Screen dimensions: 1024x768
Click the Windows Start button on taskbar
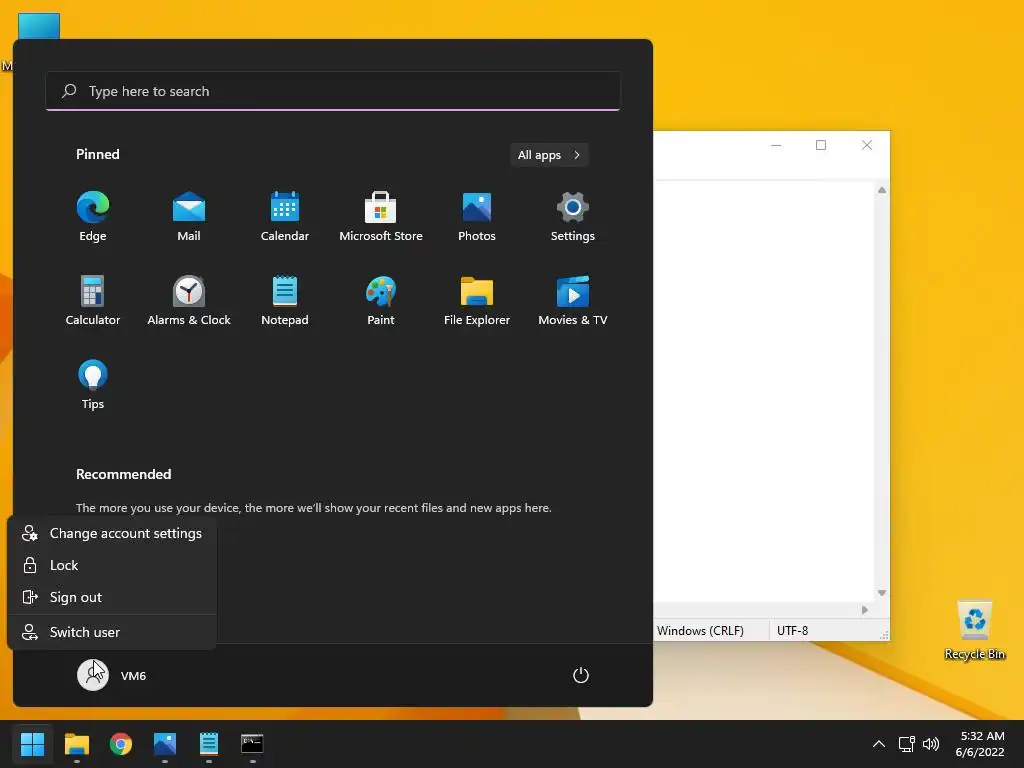point(32,744)
